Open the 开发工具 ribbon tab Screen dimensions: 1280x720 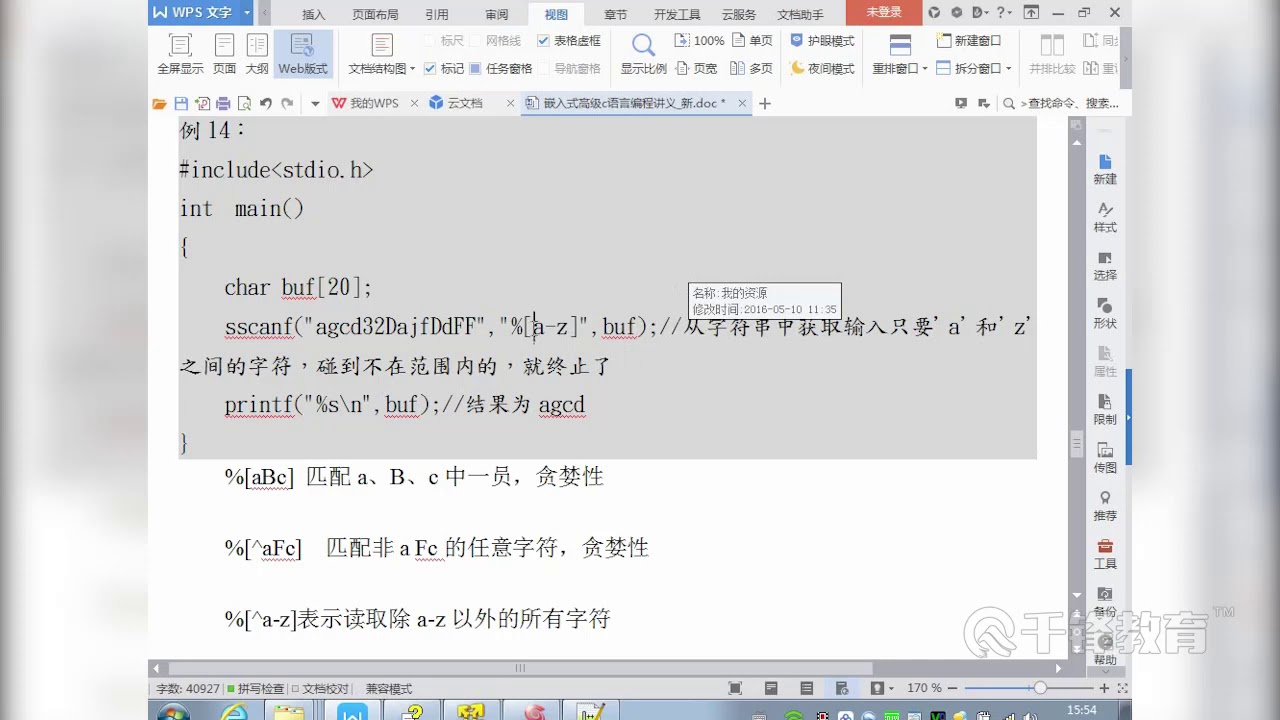click(677, 14)
